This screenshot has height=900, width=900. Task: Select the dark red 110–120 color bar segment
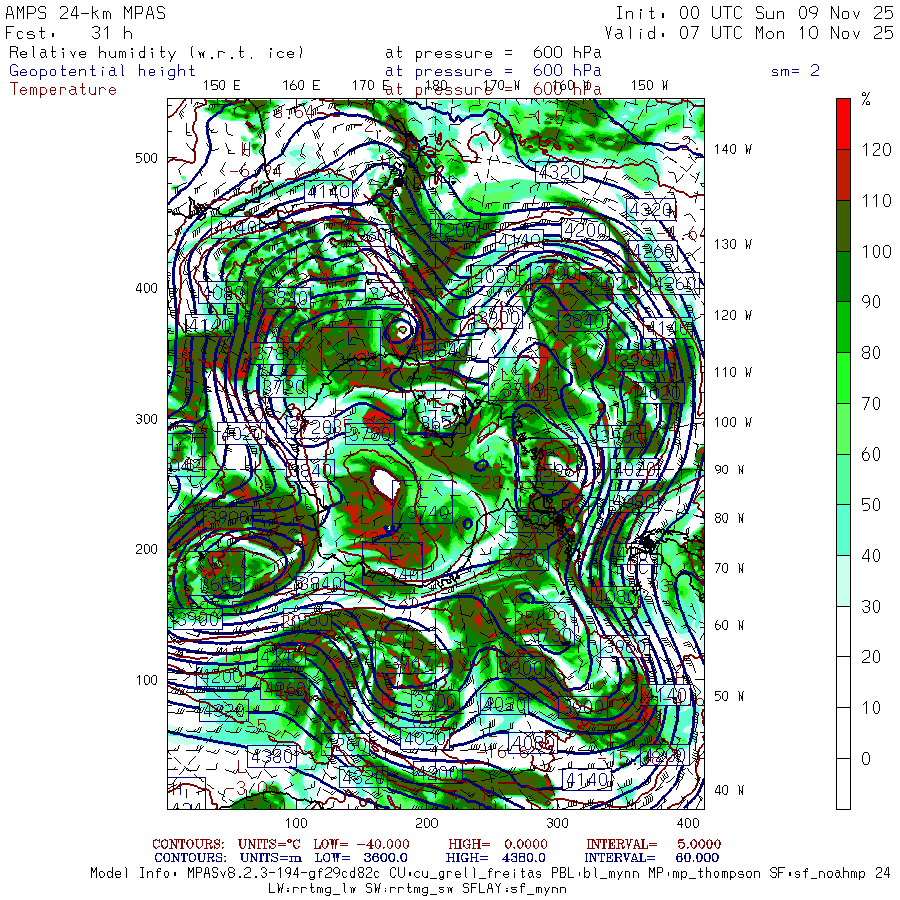coord(843,174)
